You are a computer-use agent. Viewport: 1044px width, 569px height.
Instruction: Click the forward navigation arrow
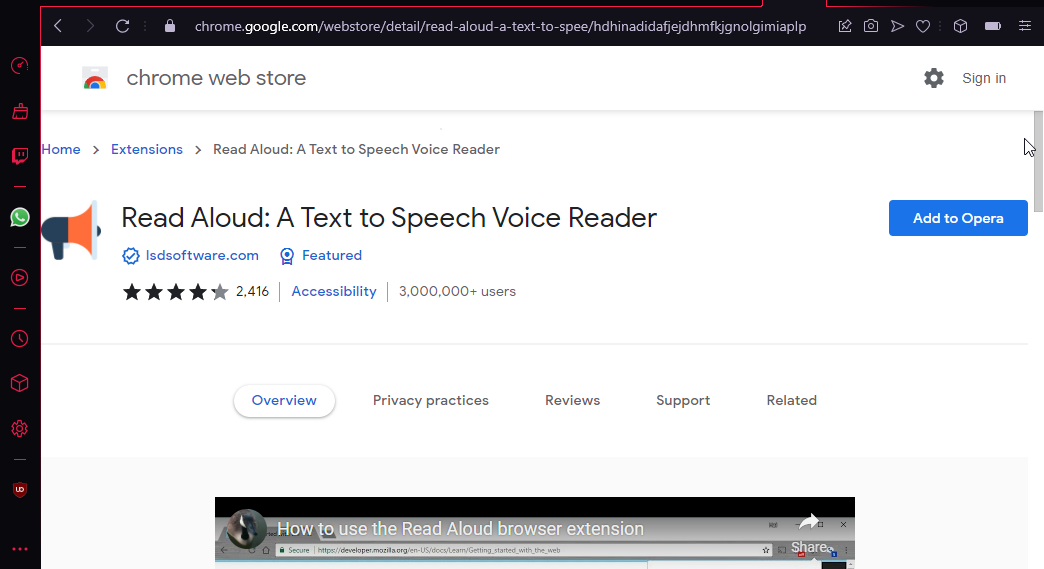click(90, 26)
